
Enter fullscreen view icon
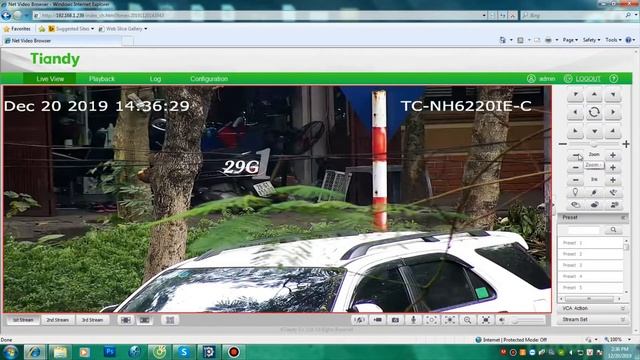486,320
